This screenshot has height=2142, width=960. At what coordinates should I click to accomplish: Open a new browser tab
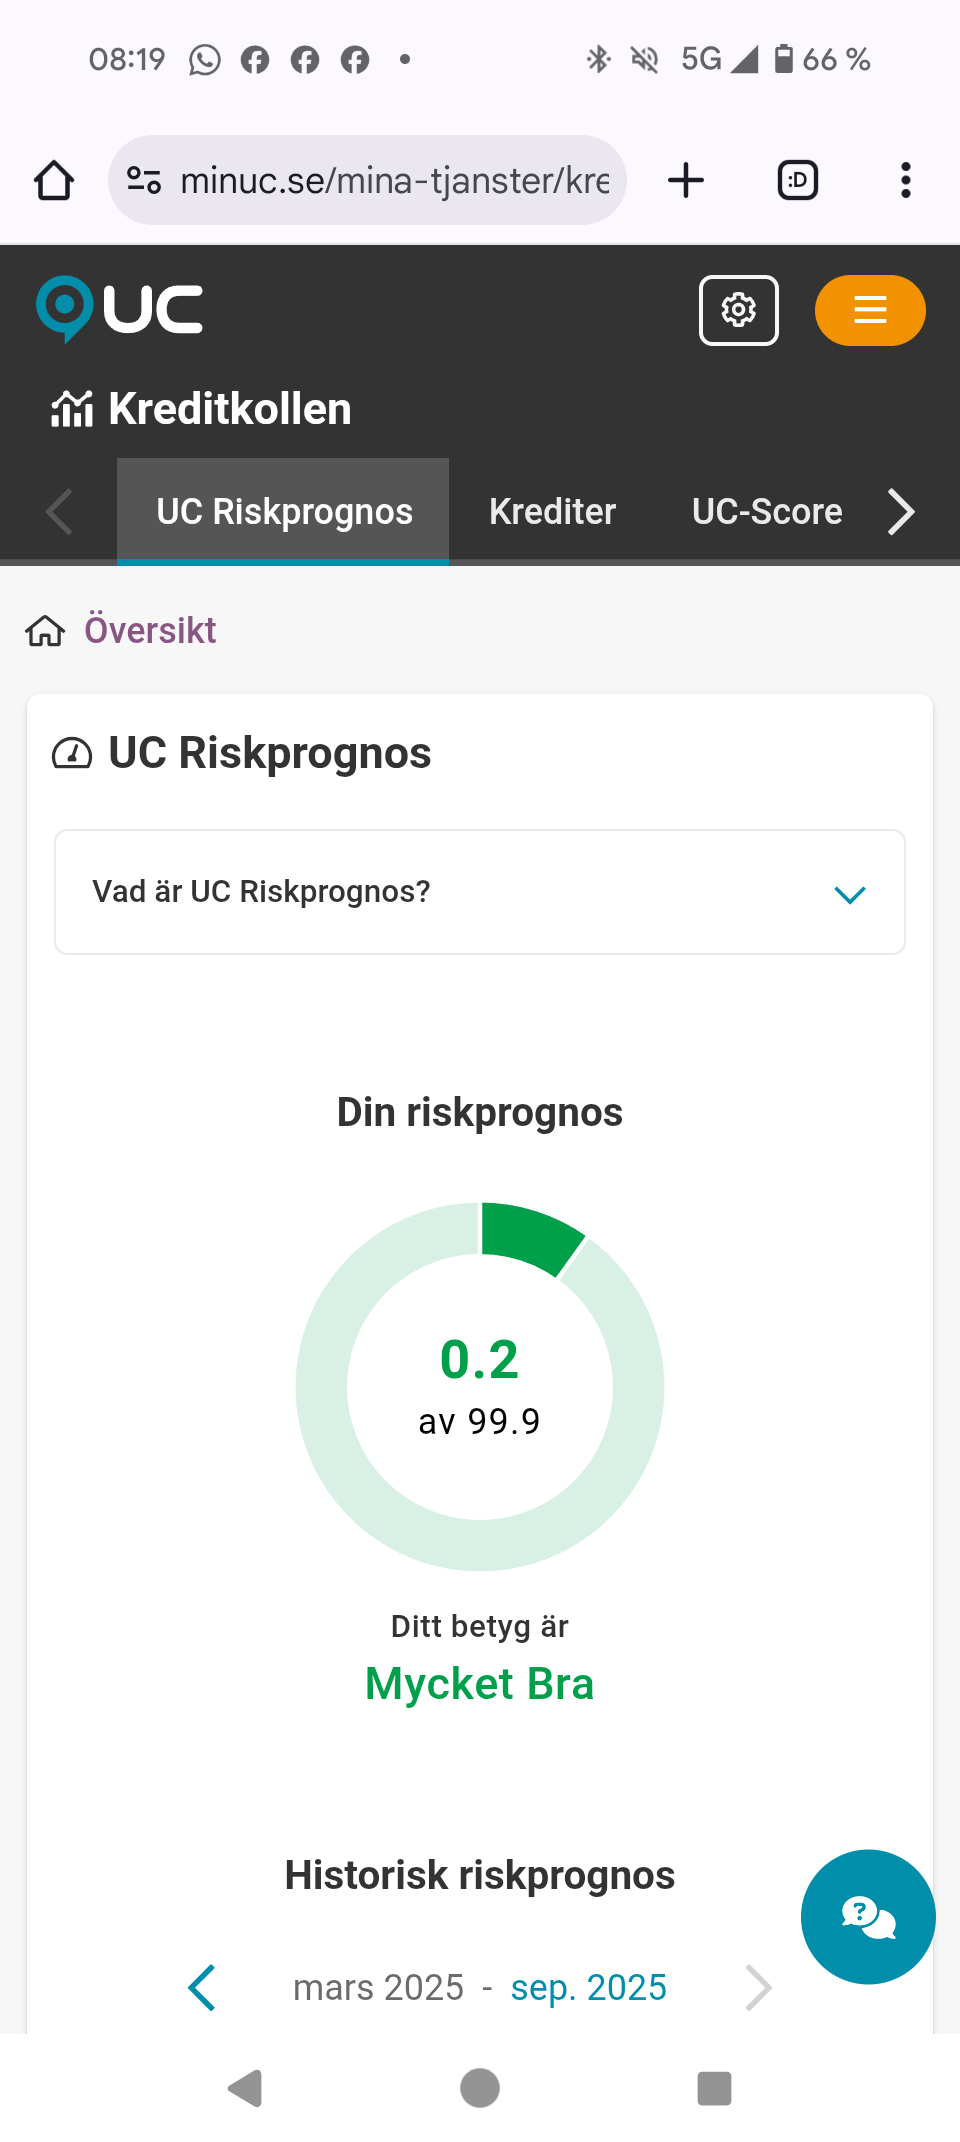(x=686, y=181)
